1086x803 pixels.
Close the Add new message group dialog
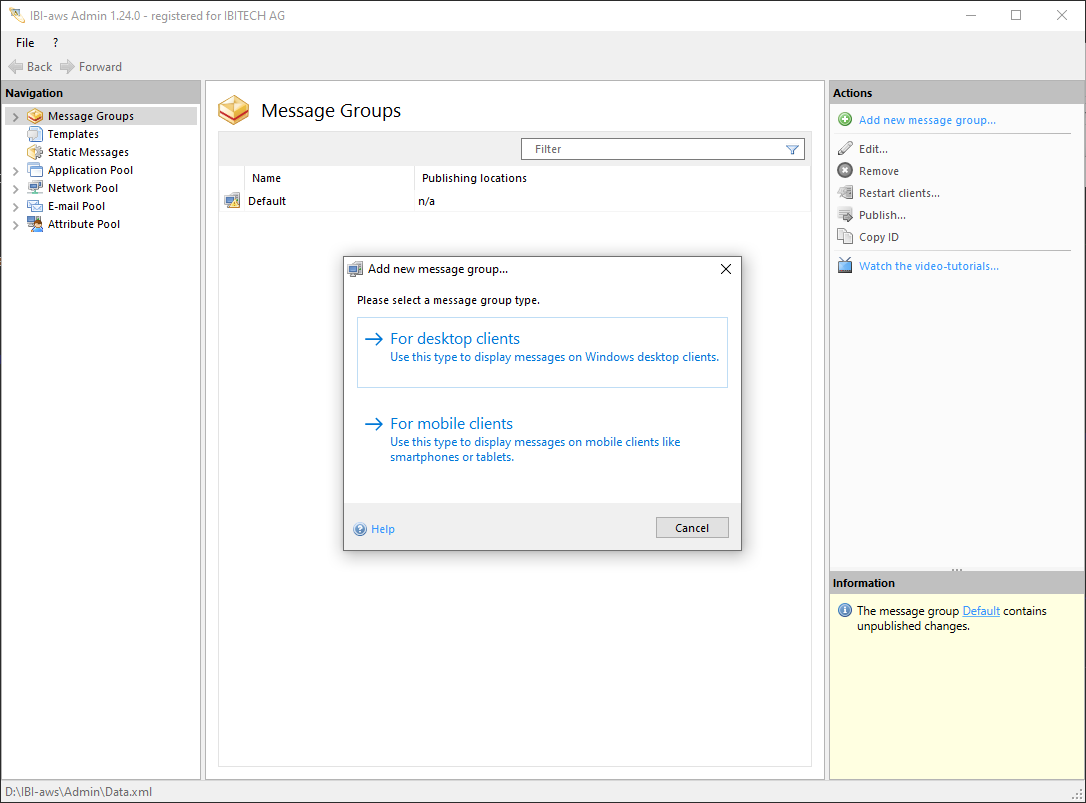[x=726, y=269]
